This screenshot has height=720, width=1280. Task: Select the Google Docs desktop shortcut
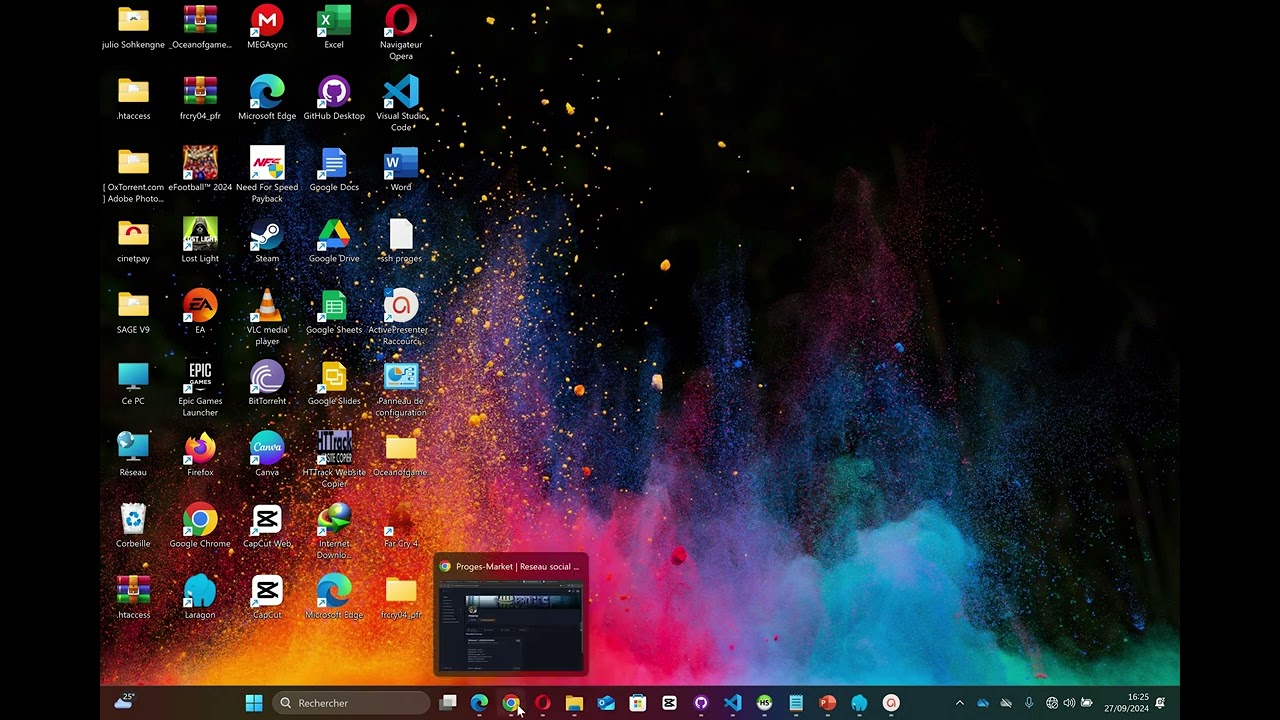(x=334, y=169)
